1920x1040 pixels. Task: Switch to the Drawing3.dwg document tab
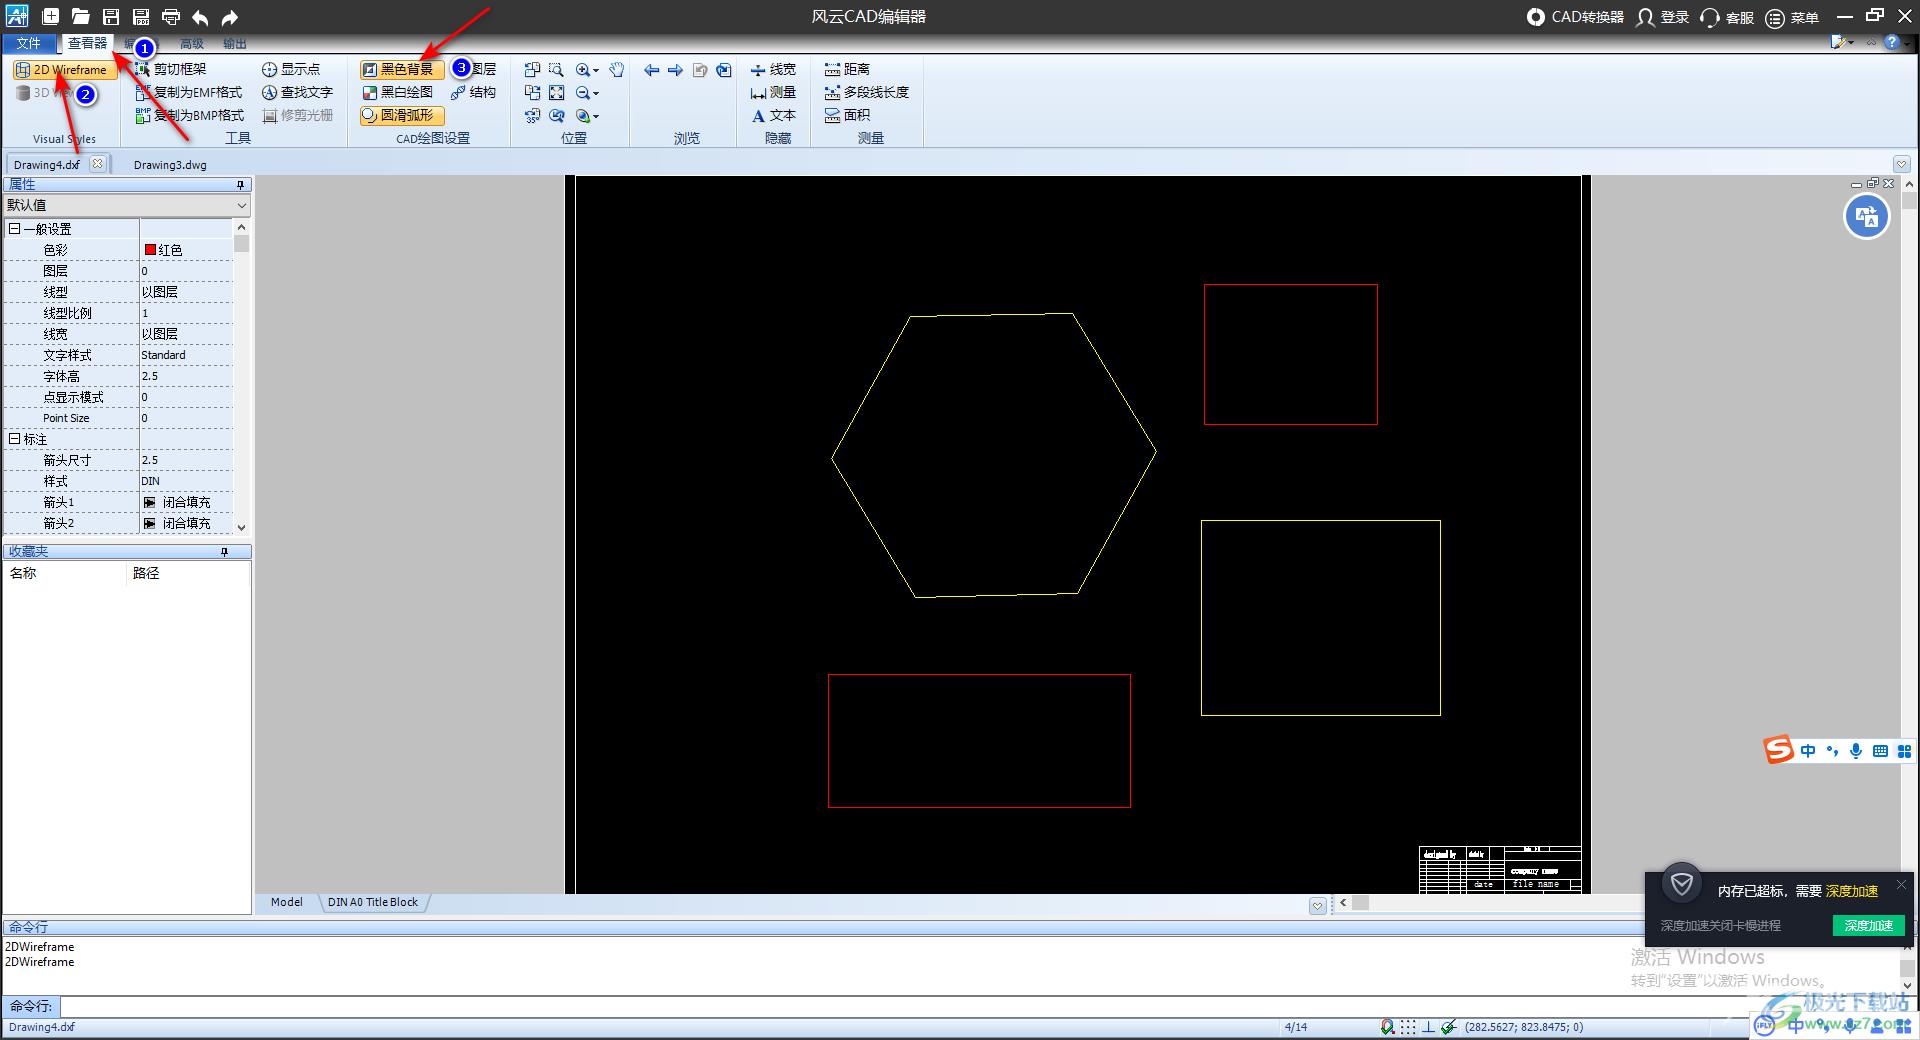click(x=170, y=165)
